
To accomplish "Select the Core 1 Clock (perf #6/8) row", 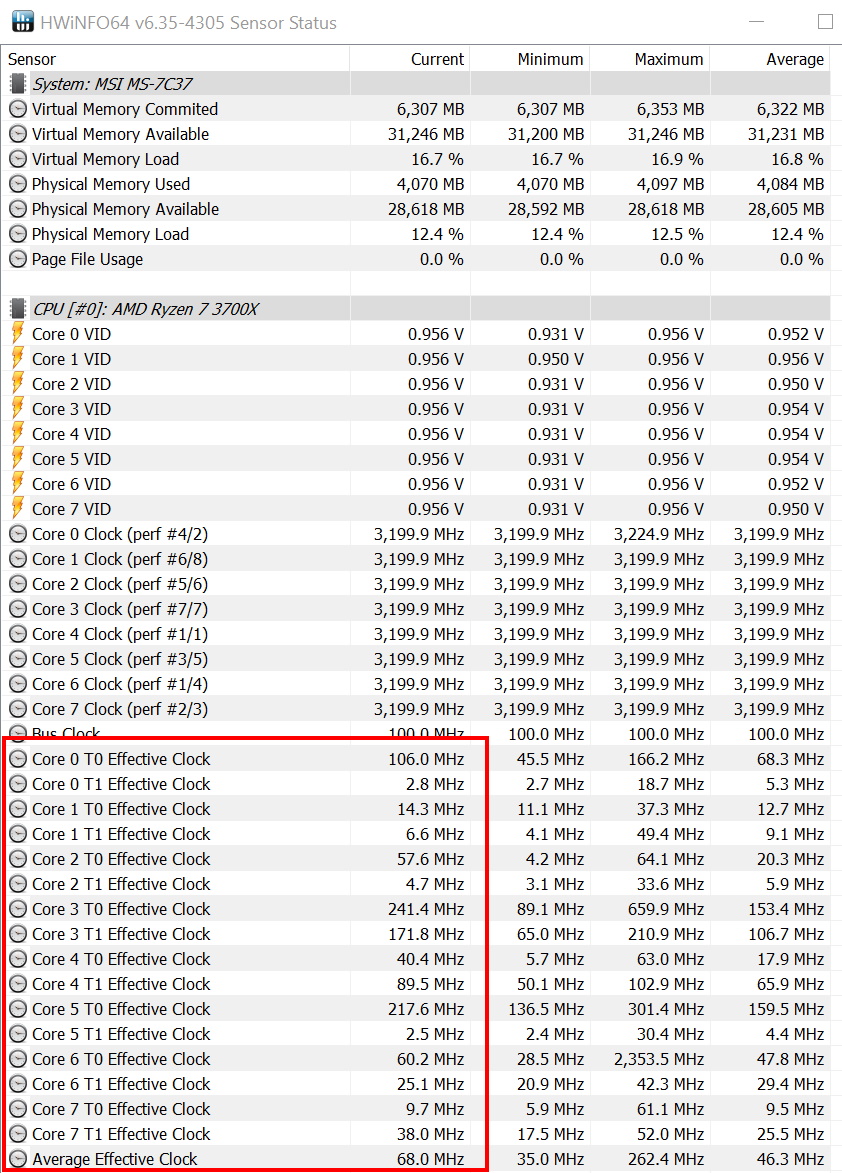I will 416,559.
